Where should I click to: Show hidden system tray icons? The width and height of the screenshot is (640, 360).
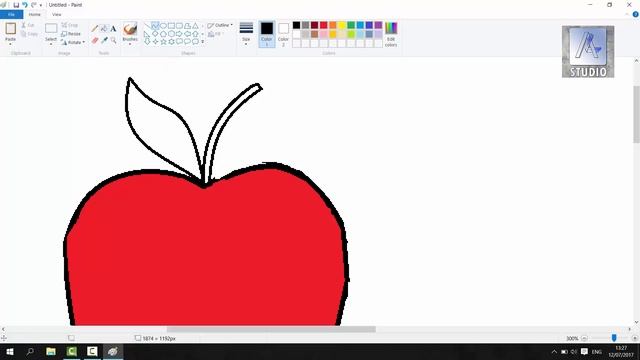(x=554, y=351)
